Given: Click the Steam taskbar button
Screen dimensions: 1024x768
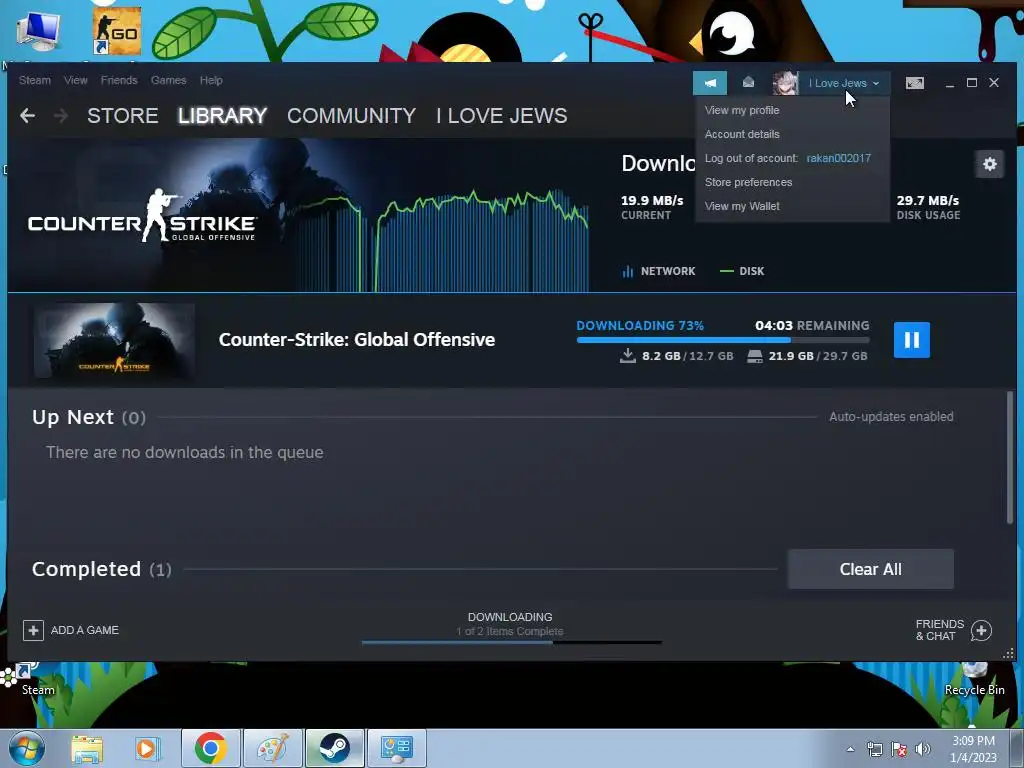Looking at the screenshot, I should [334, 748].
